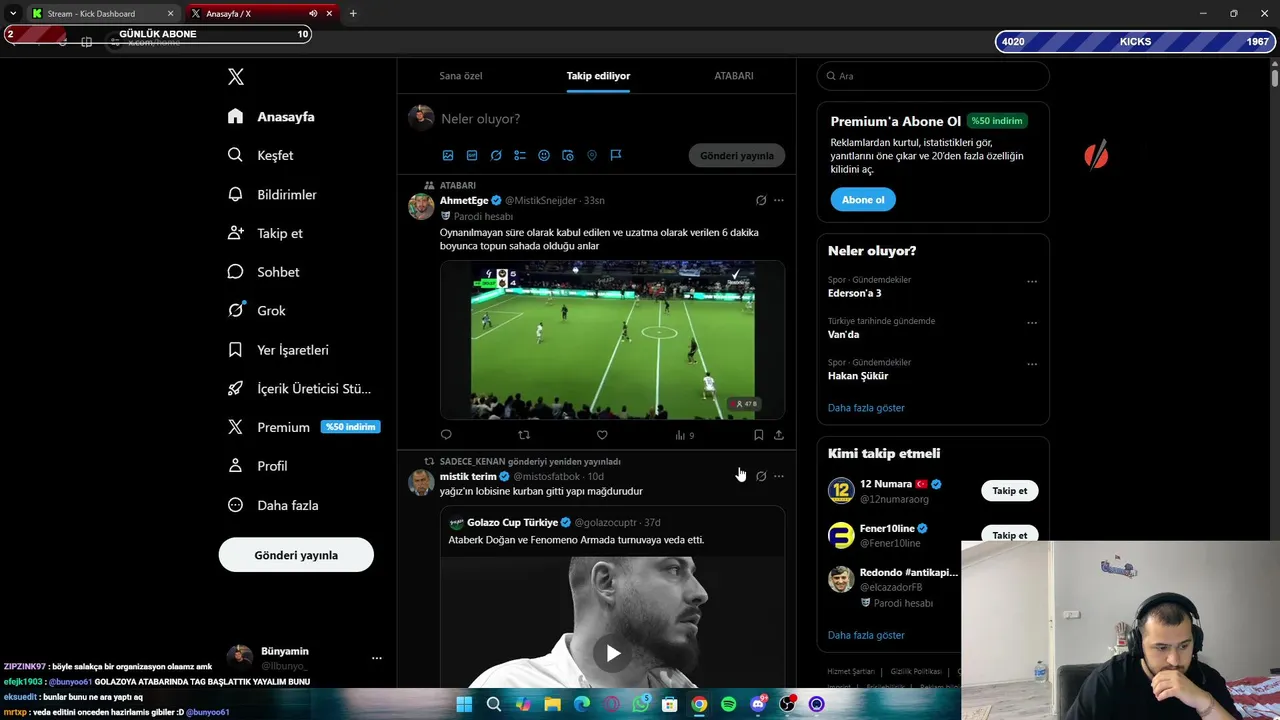Click the X logo in the sidebar
The image size is (1280, 720).
click(236, 77)
